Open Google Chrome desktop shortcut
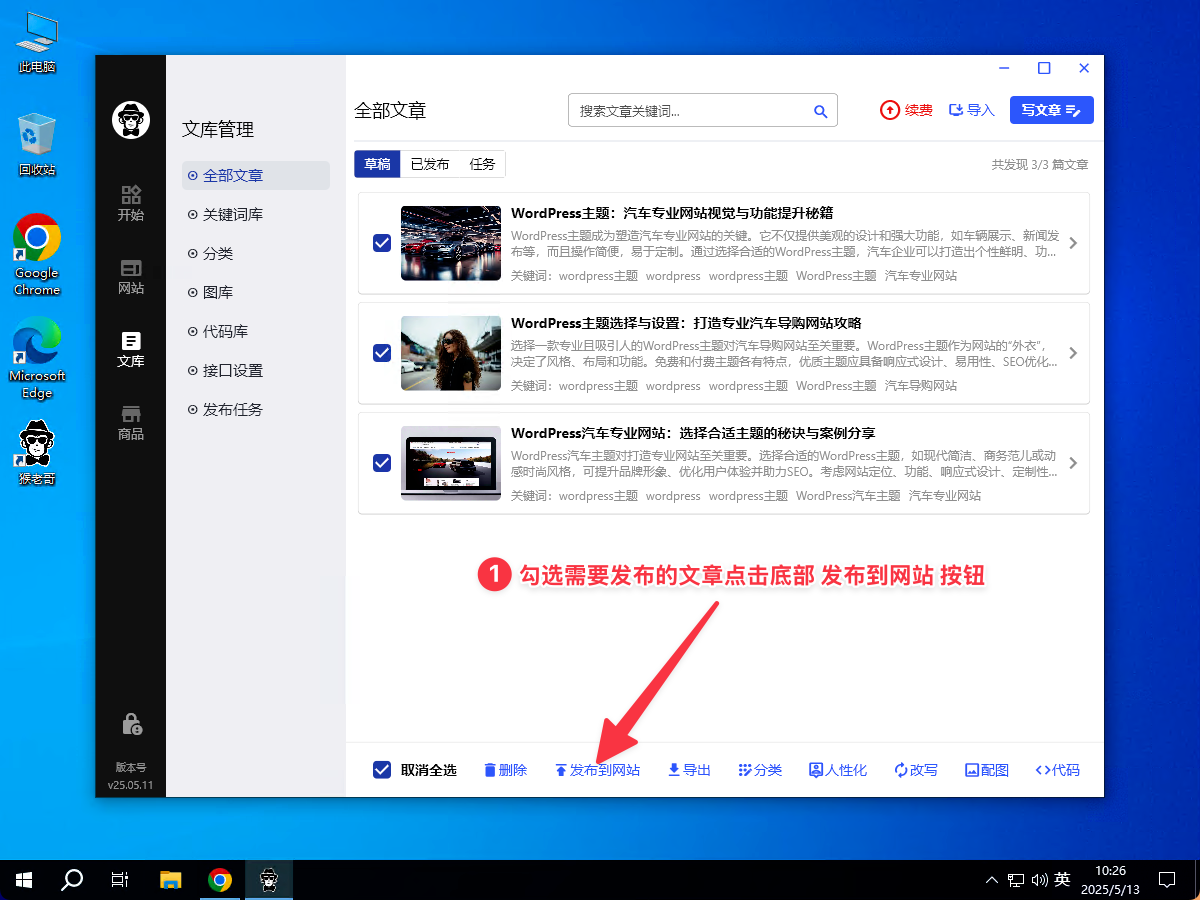This screenshot has width=1200, height=900. coord(37,255)
